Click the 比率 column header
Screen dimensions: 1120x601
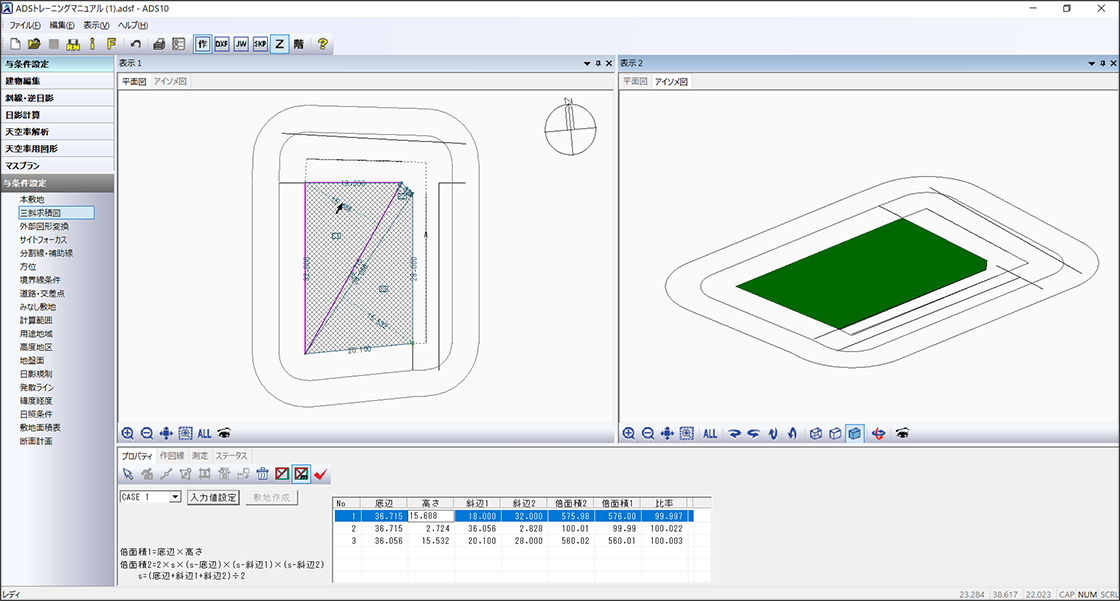click(x=665, y=503)
